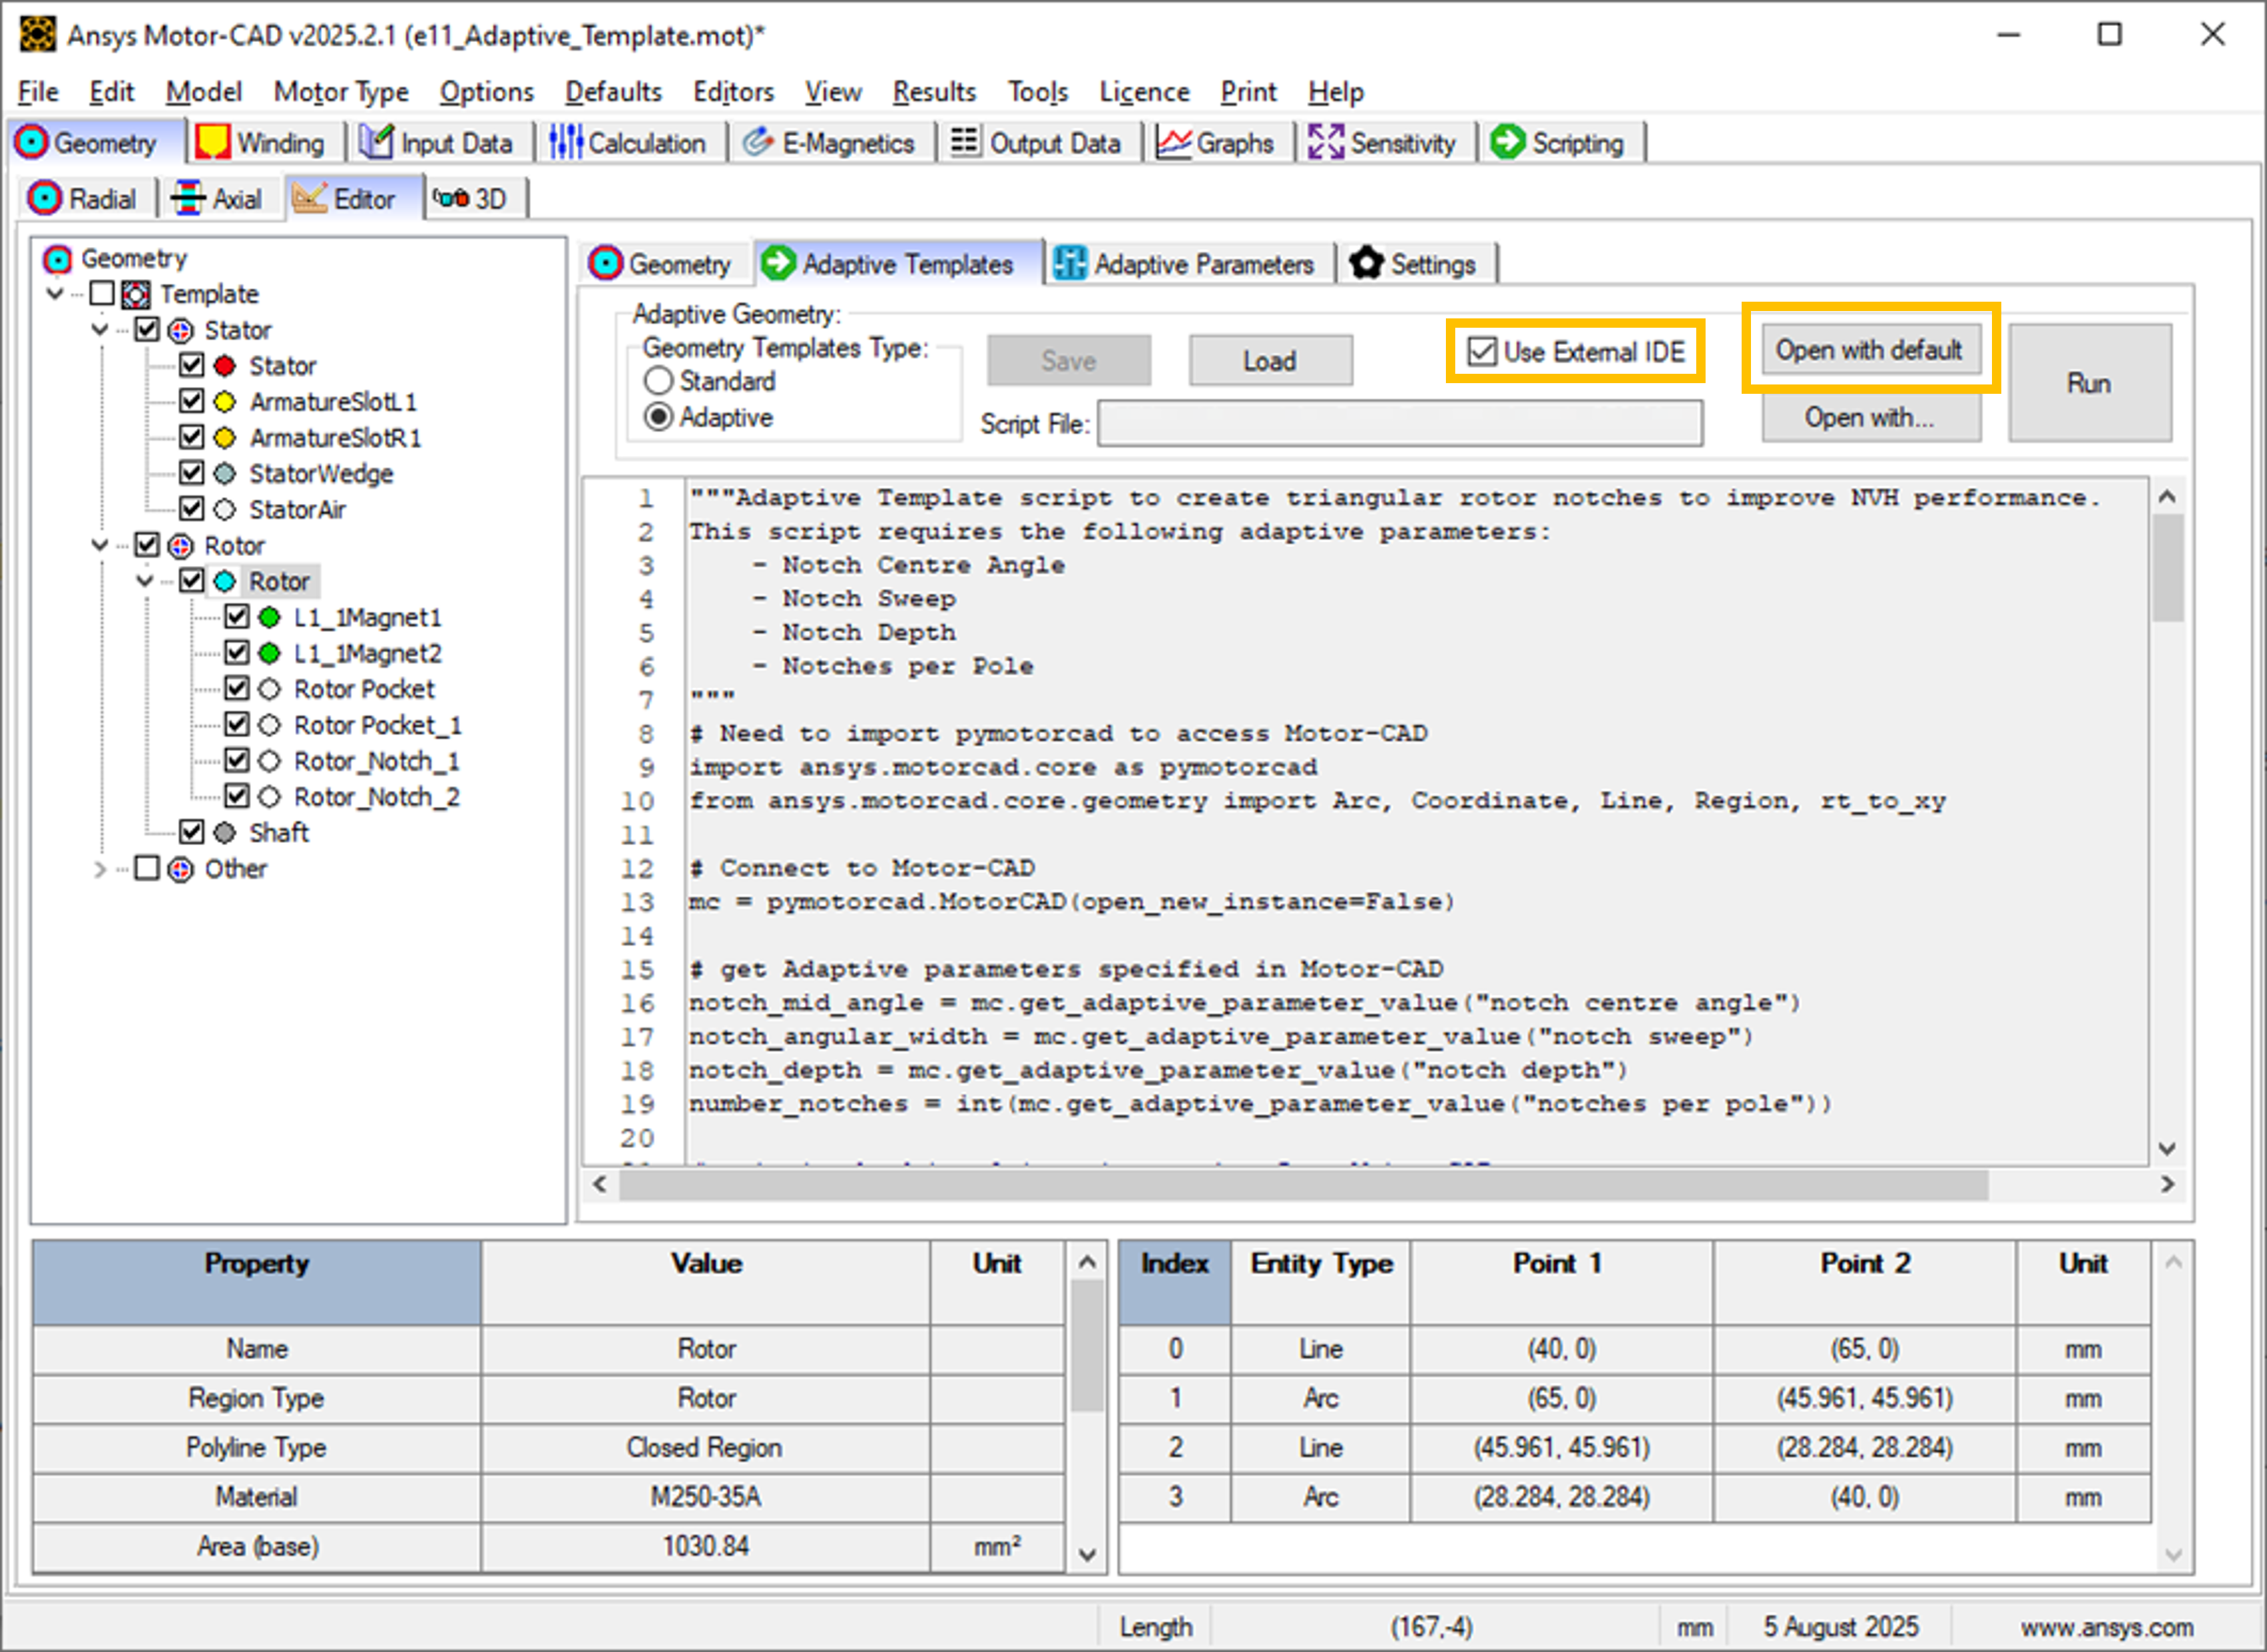This screenshot has height=1652, width=2267.
Task: Click inside the Script File field
Action: 1400,423
